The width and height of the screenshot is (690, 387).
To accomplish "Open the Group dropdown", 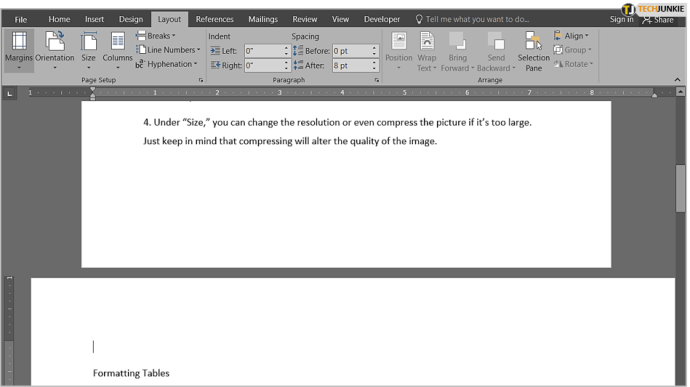I will pyautogui.click(x=573, y=50).
